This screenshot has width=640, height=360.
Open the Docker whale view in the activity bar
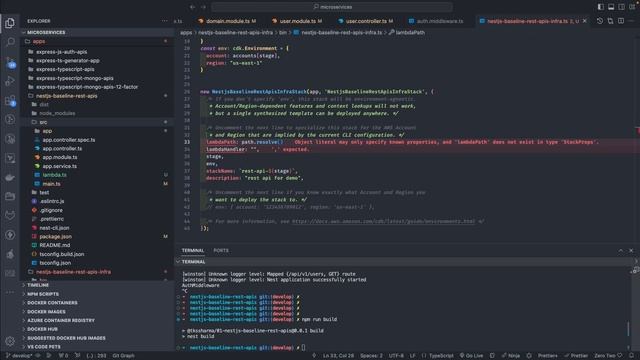tap(10, 178)
